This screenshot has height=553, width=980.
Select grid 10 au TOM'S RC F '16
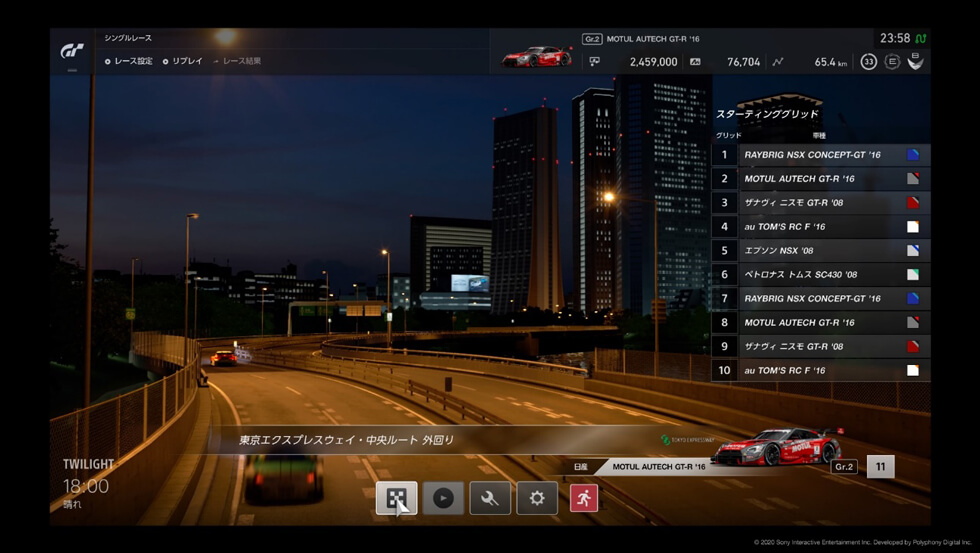tap(821, 371)
